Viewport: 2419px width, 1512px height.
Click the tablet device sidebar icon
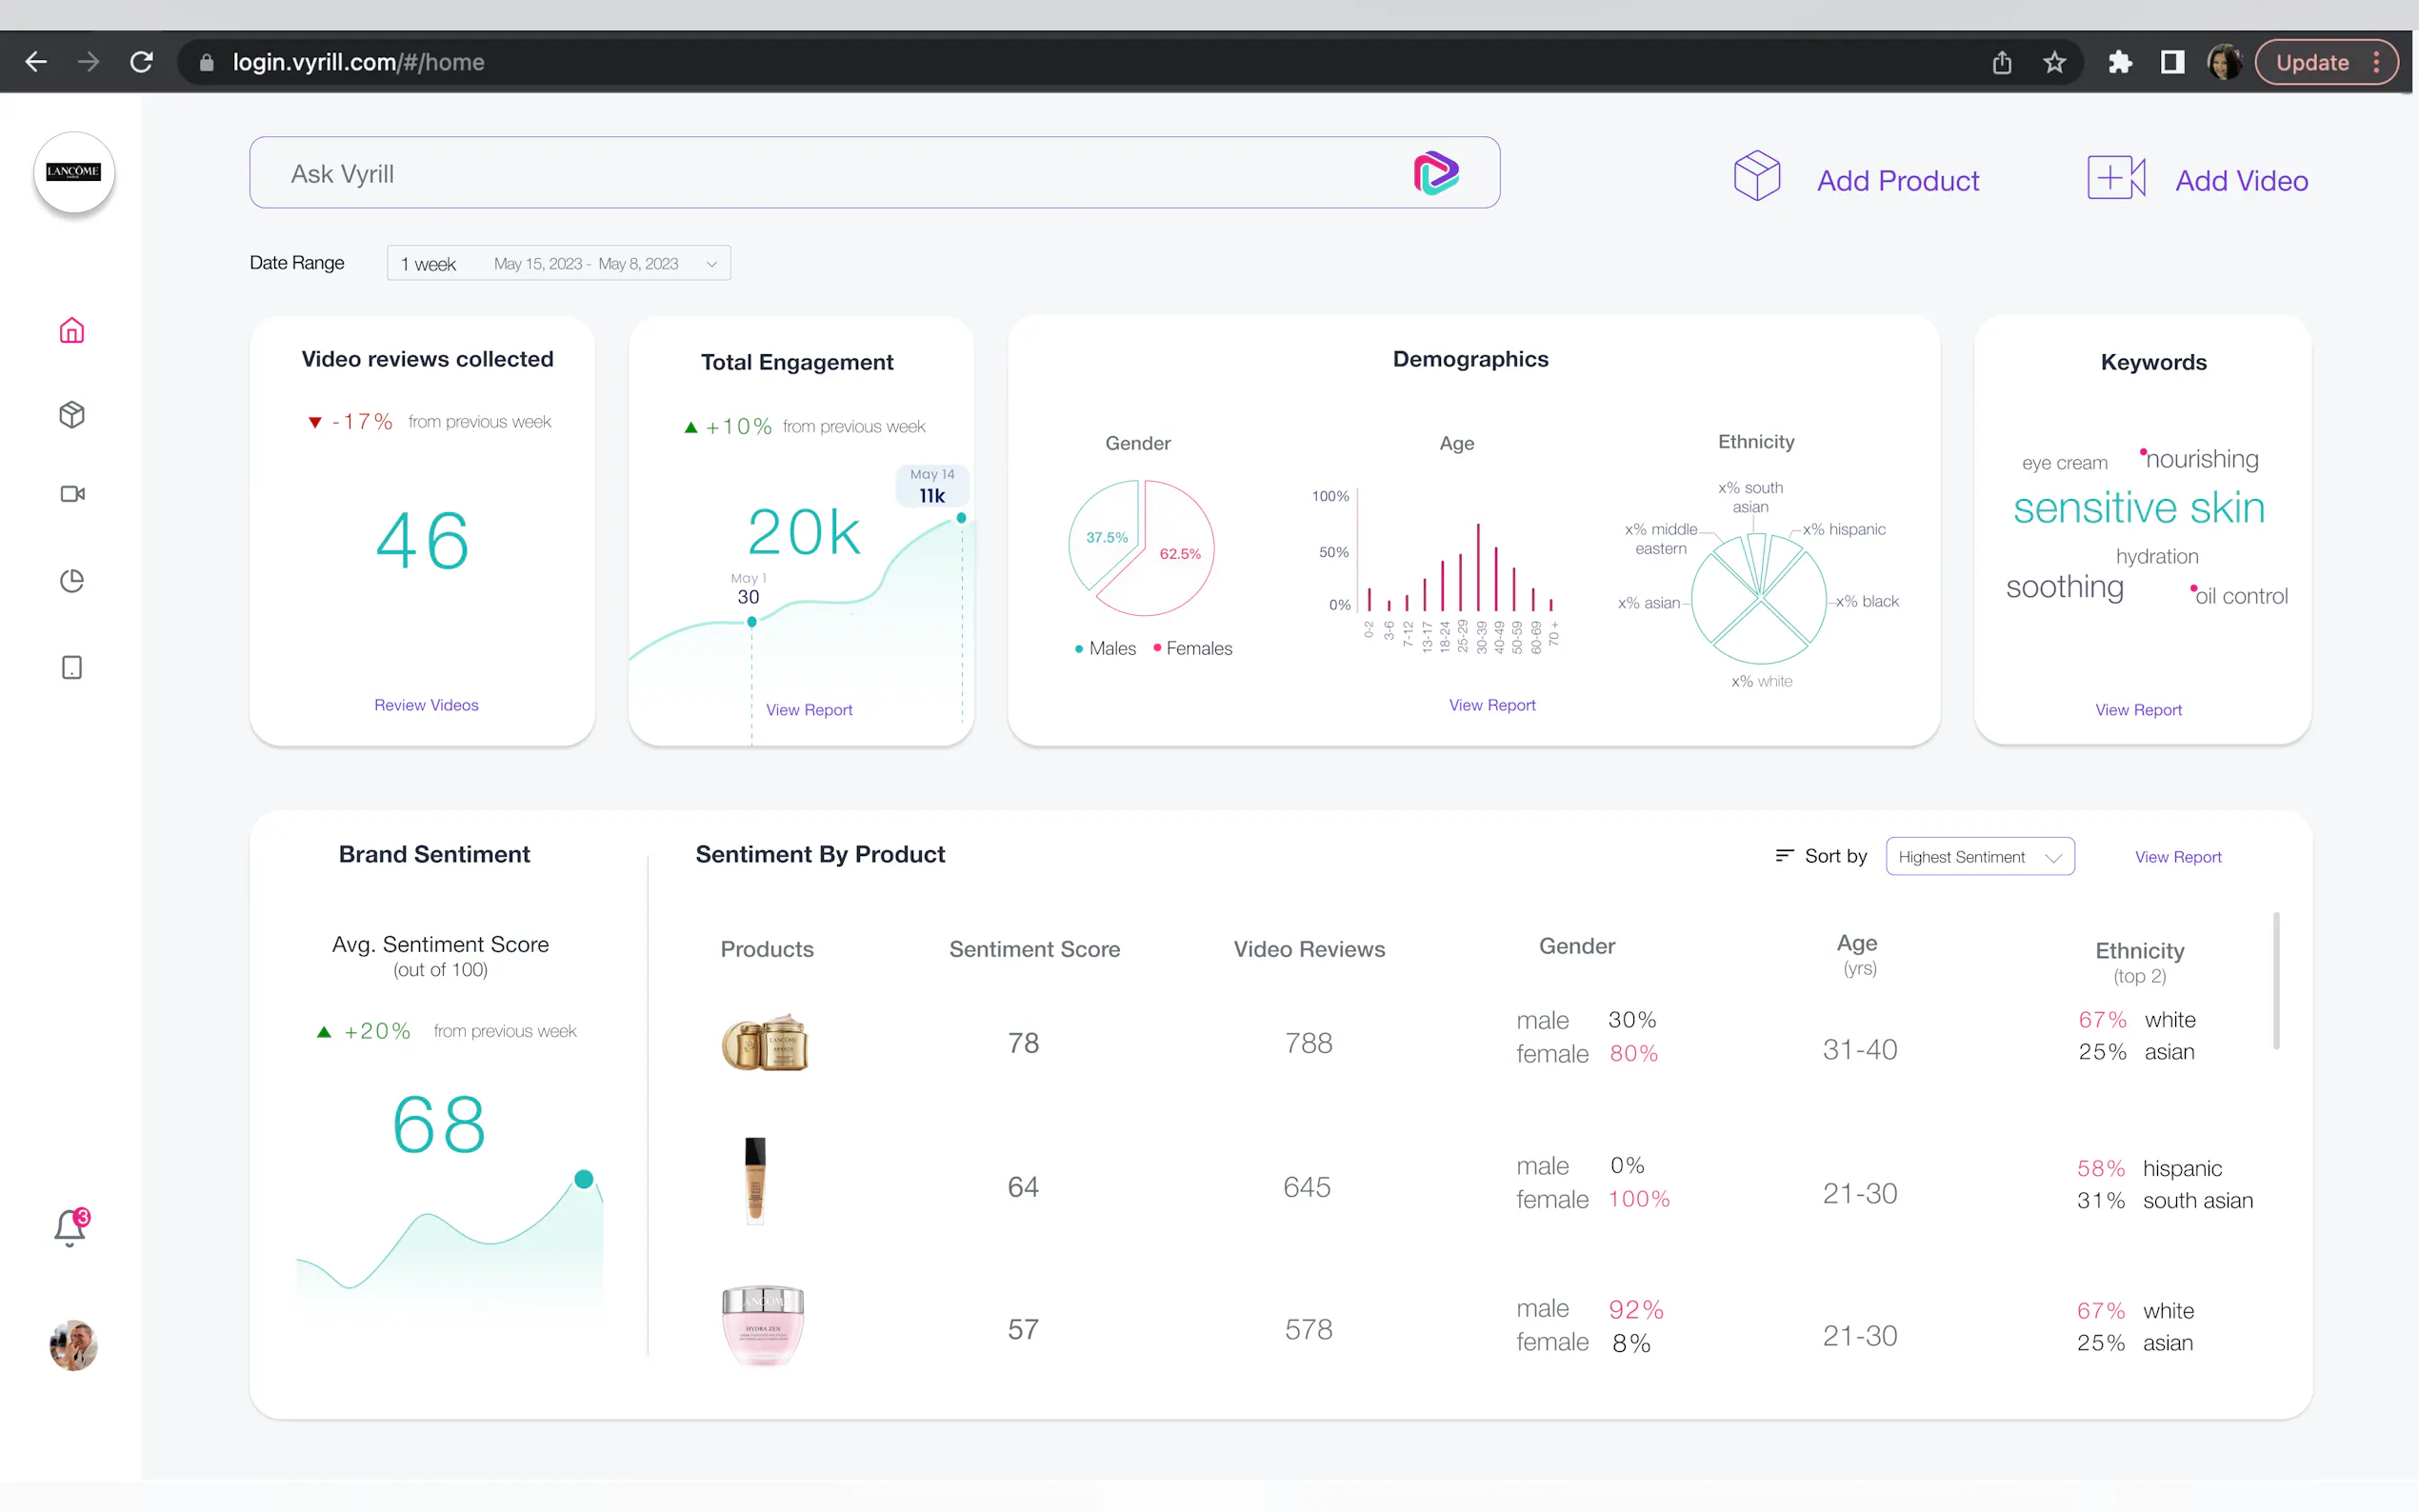(x=72, y=667)
